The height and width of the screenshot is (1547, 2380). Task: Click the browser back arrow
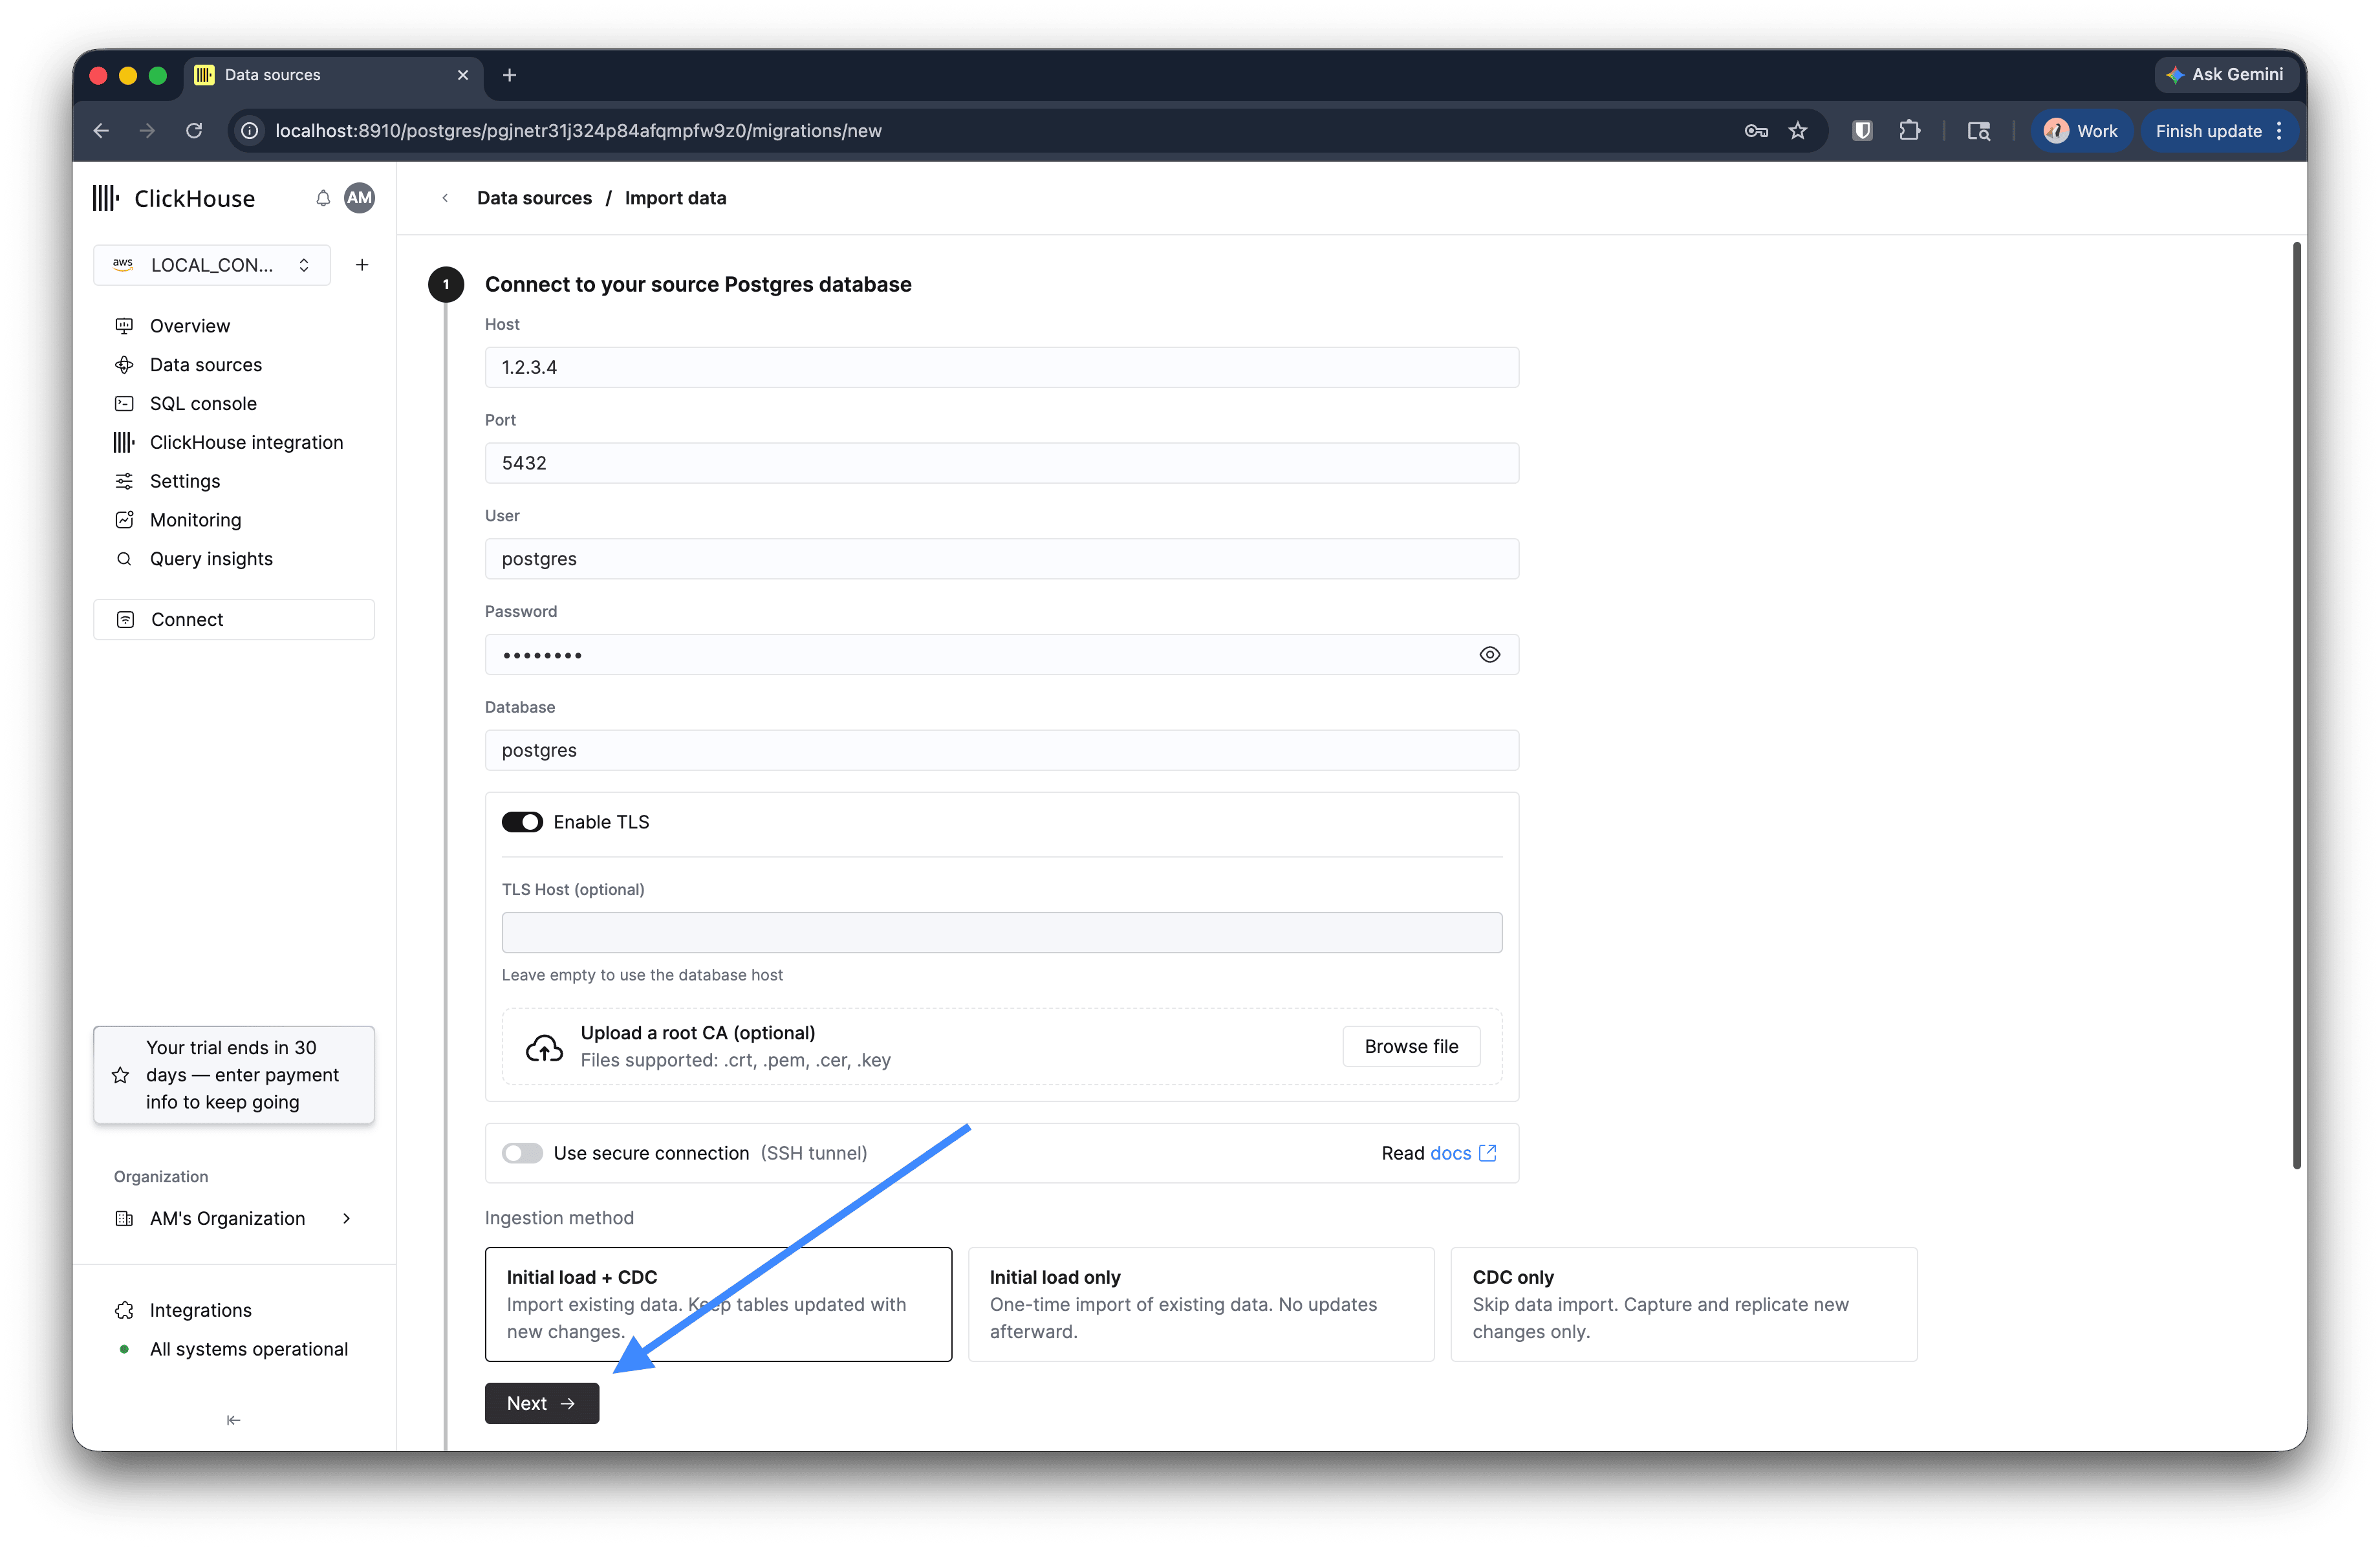tap(101, 131)
